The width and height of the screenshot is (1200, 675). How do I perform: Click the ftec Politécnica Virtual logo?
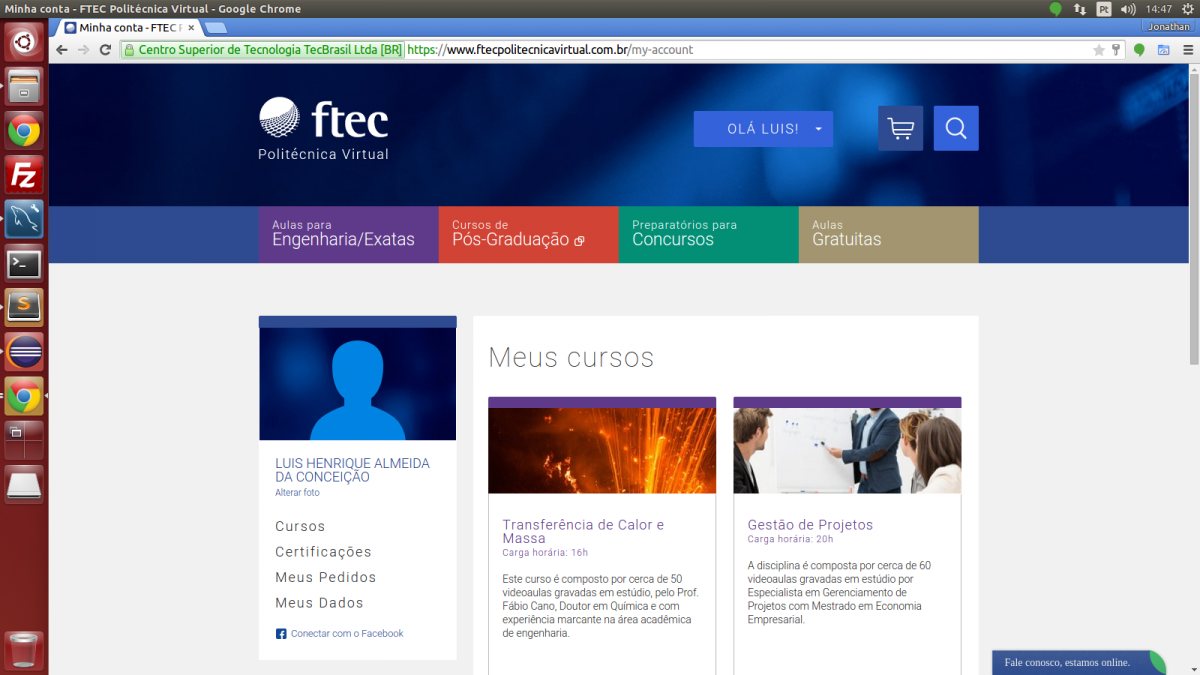(x=323, y=129)
